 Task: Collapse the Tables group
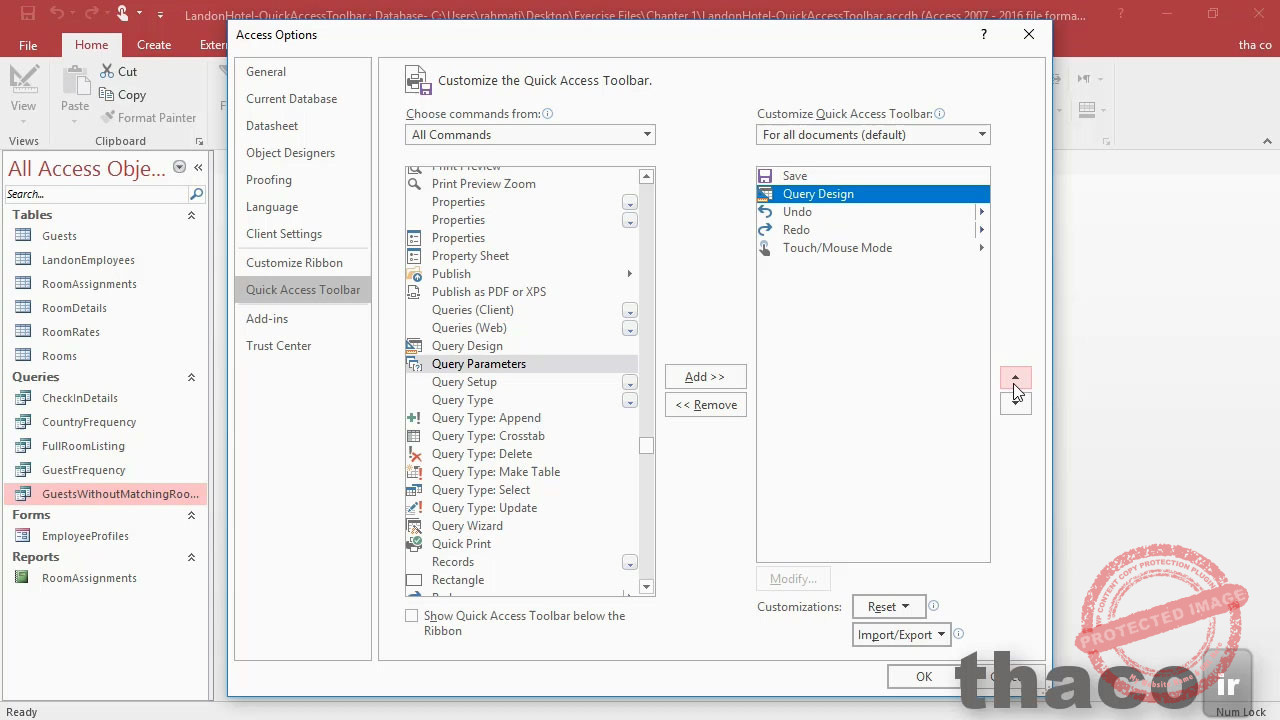point(191,215)
